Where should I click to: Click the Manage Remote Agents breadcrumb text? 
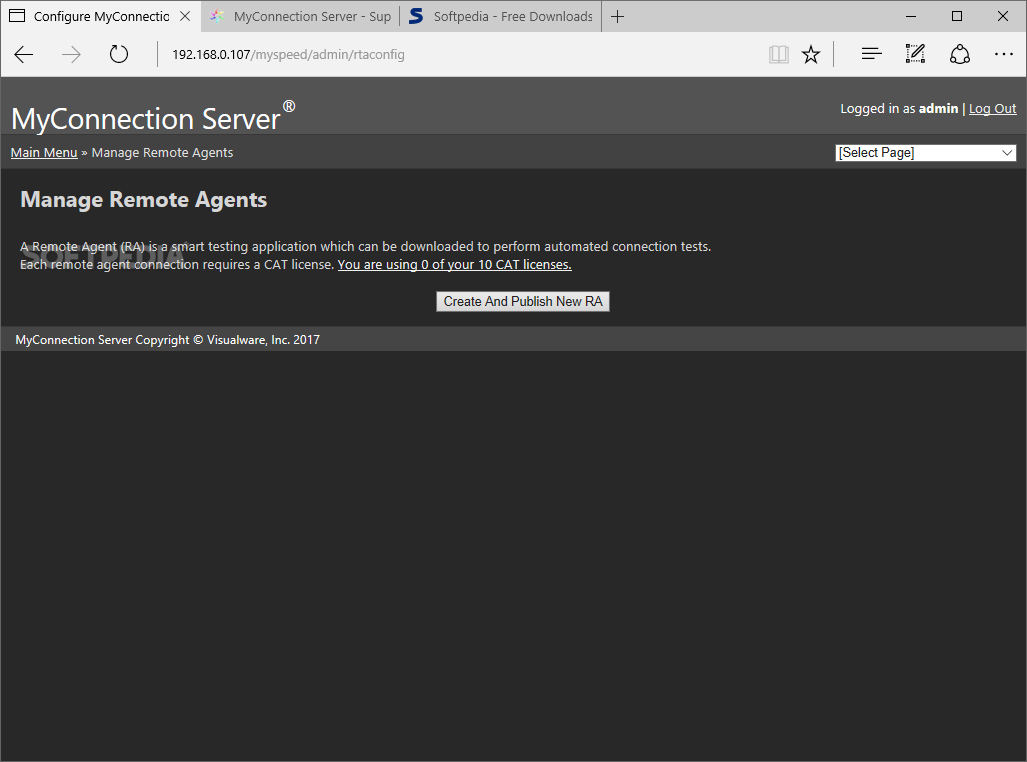pyautogui.click(x=162, y=153)
